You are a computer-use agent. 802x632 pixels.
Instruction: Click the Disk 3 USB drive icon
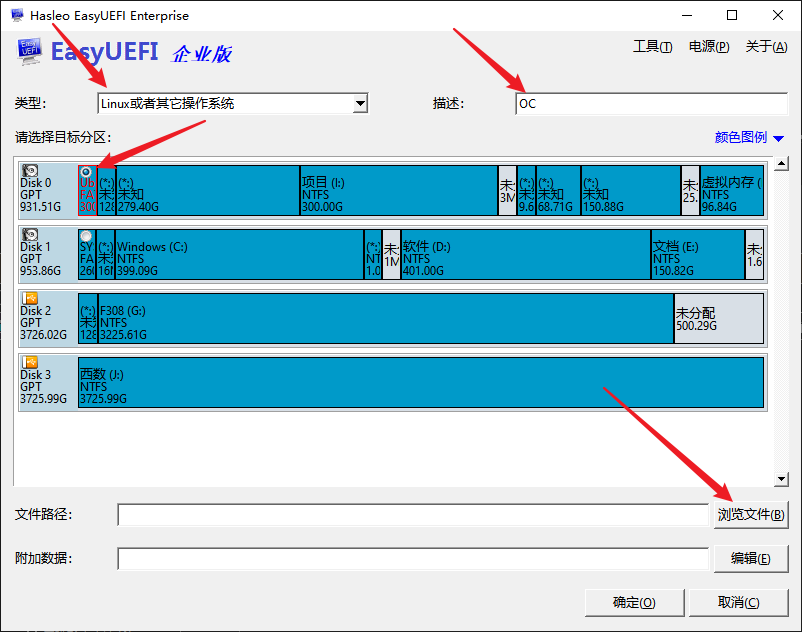point(30,362)
